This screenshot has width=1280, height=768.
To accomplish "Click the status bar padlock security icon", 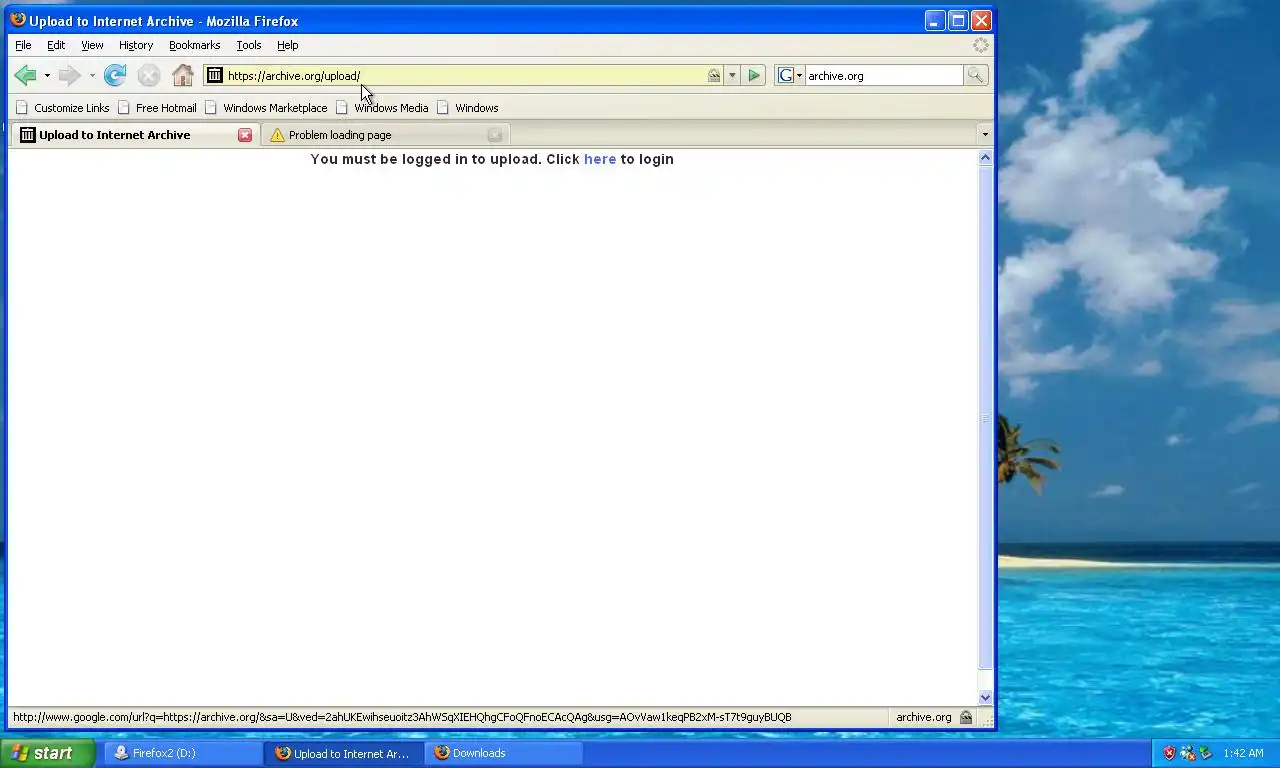I will click(965, 717).
